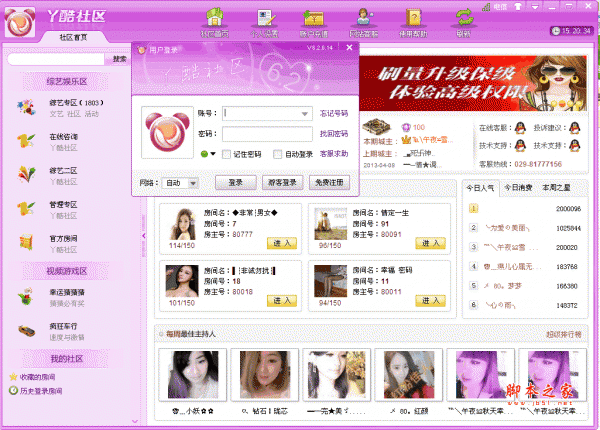Click the 管理专区 sidebar icon
This screenshot has width=600, height=430.
point(26,209)
